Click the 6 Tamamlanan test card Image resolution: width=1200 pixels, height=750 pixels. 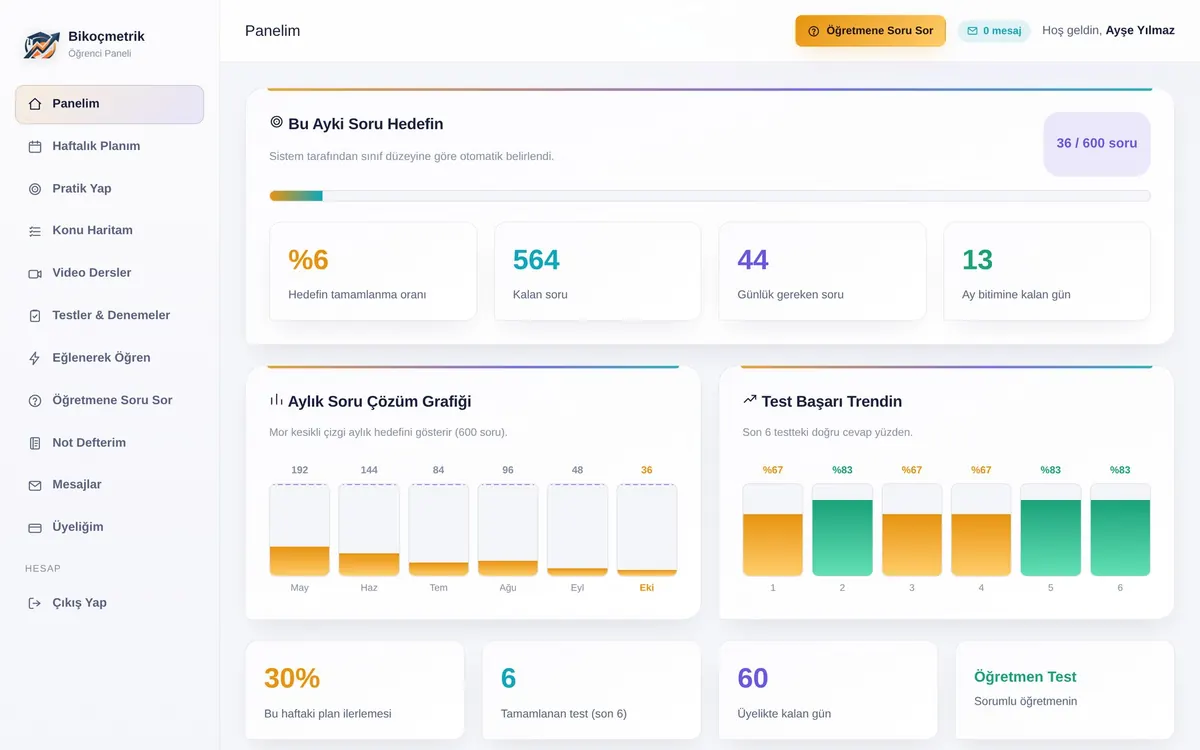591,691
